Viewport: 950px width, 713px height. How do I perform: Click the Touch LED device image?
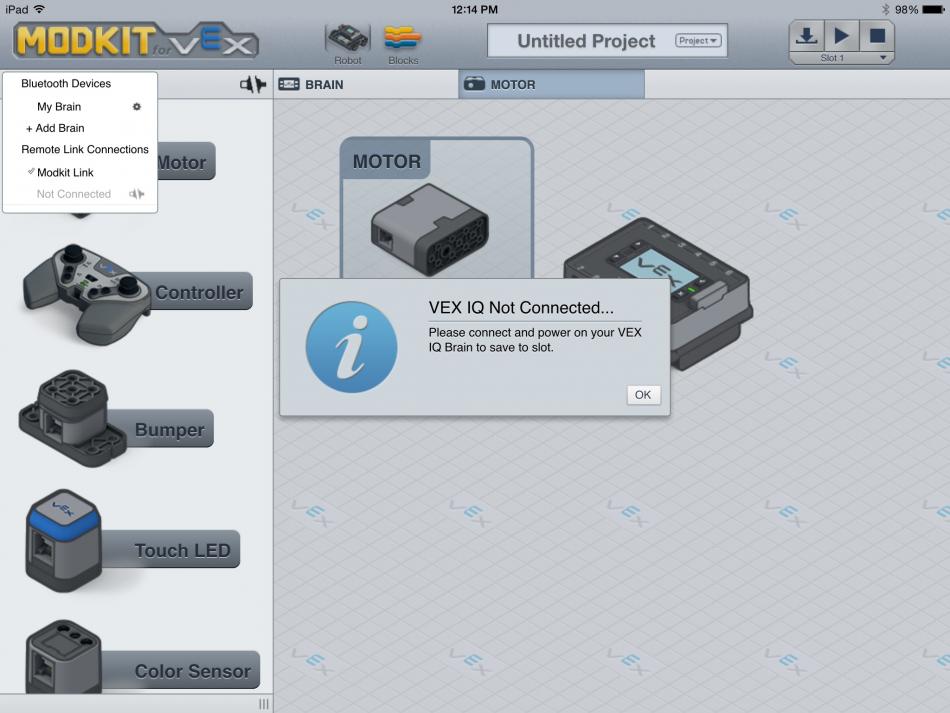point(63,541)
